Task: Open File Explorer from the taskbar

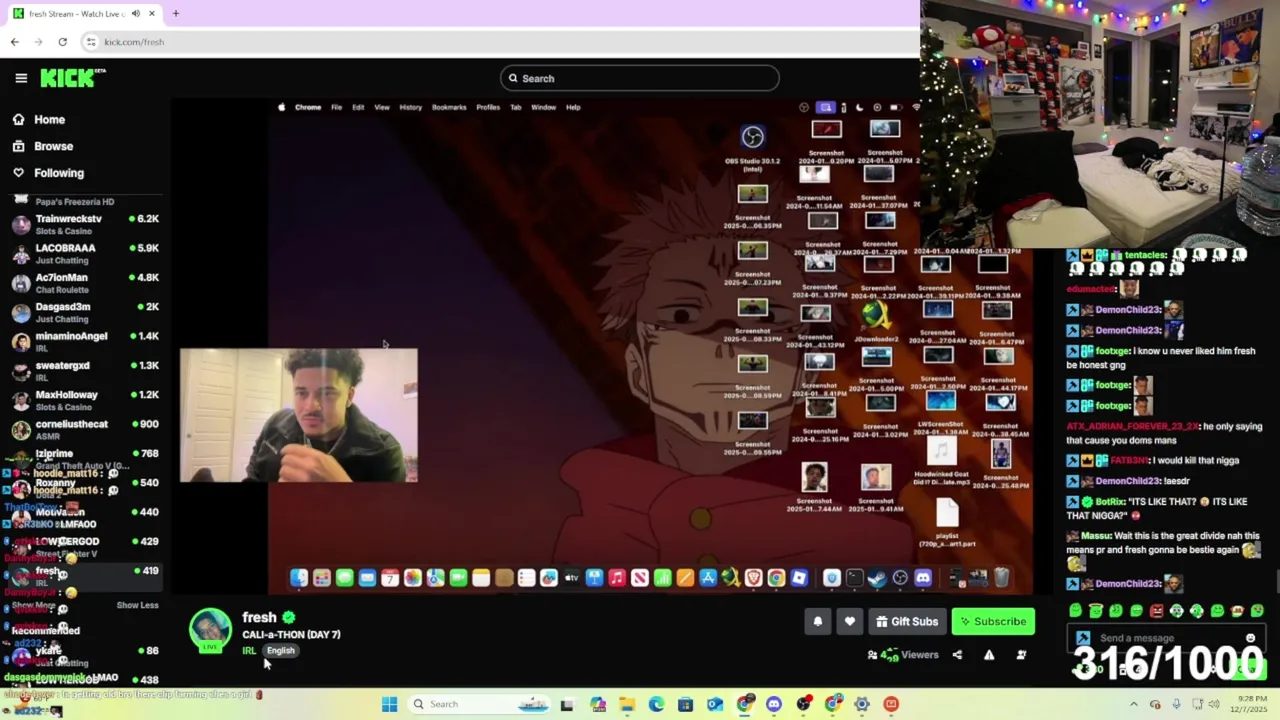Action: 627,704
